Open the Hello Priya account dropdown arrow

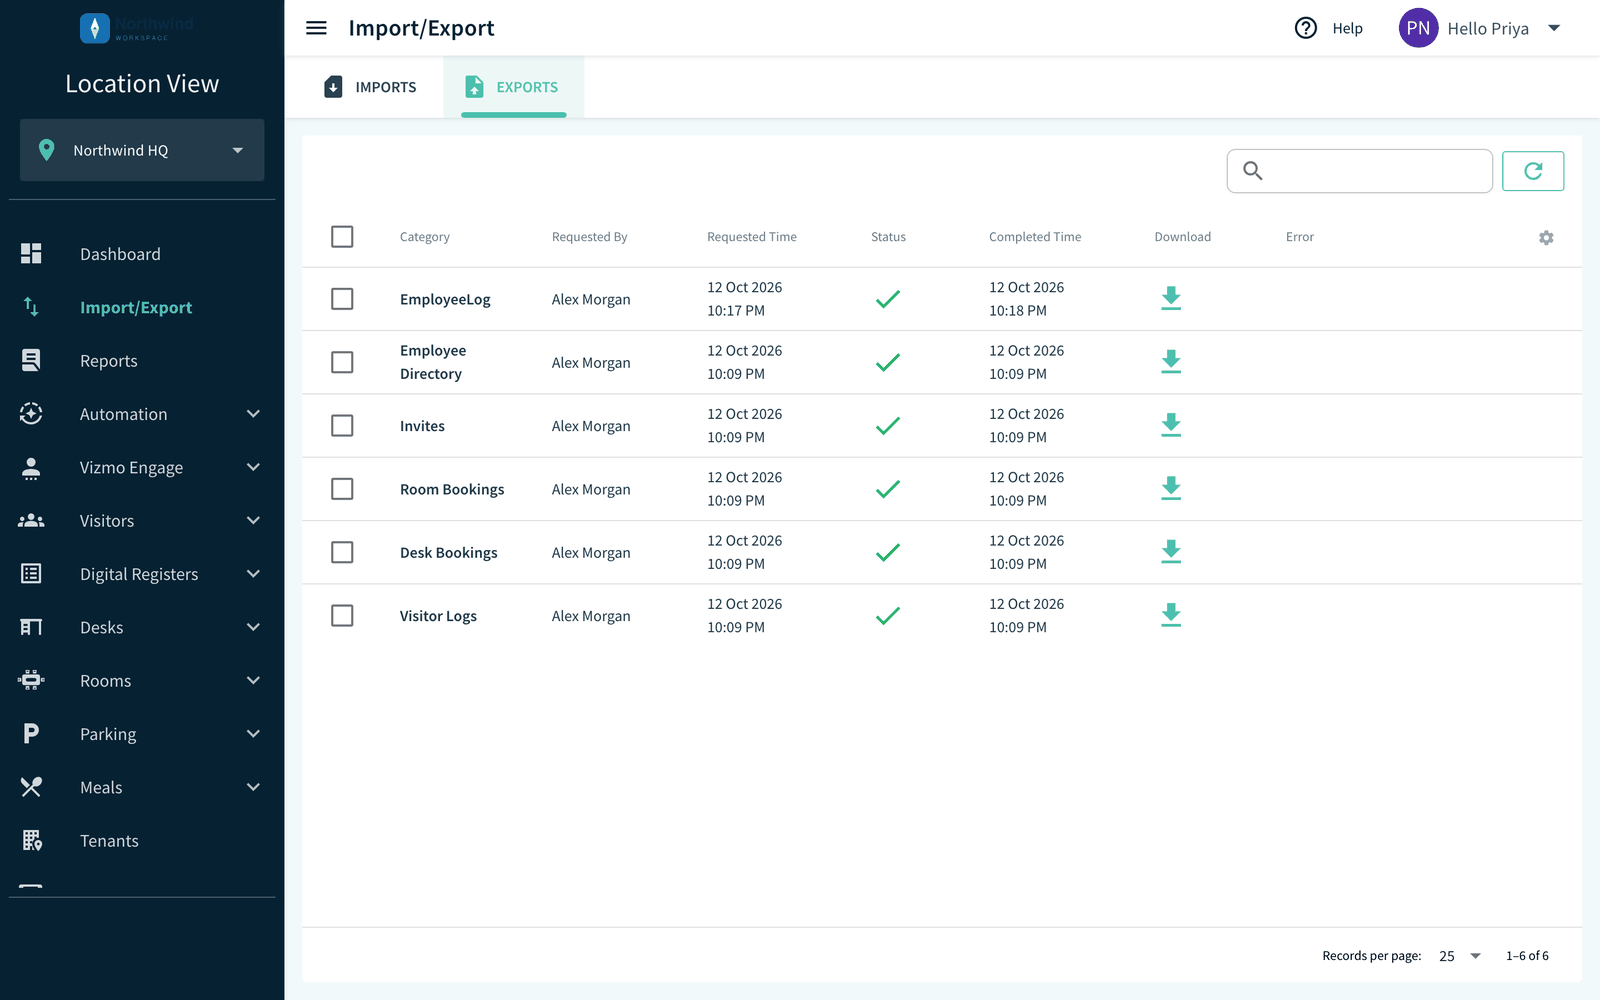click(x=1554, y=28)
